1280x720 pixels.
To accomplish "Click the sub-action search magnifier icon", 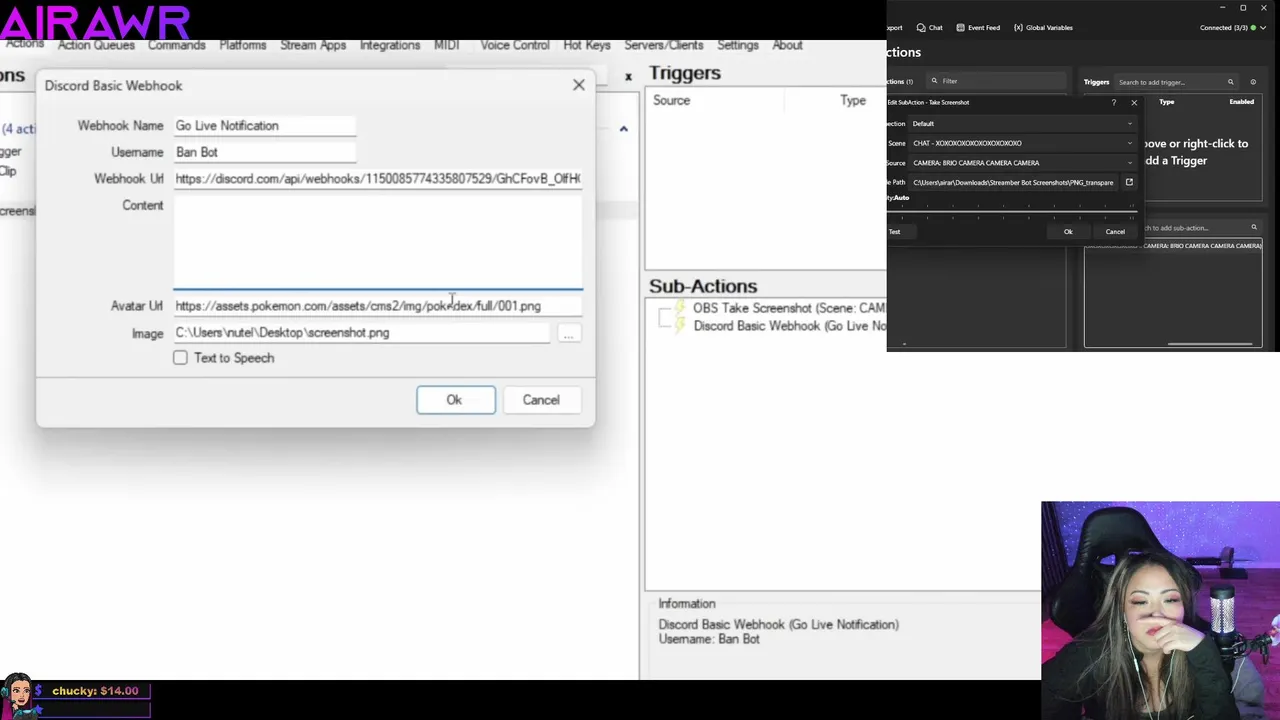I will pyautogui.click(x=1254, y=228).
